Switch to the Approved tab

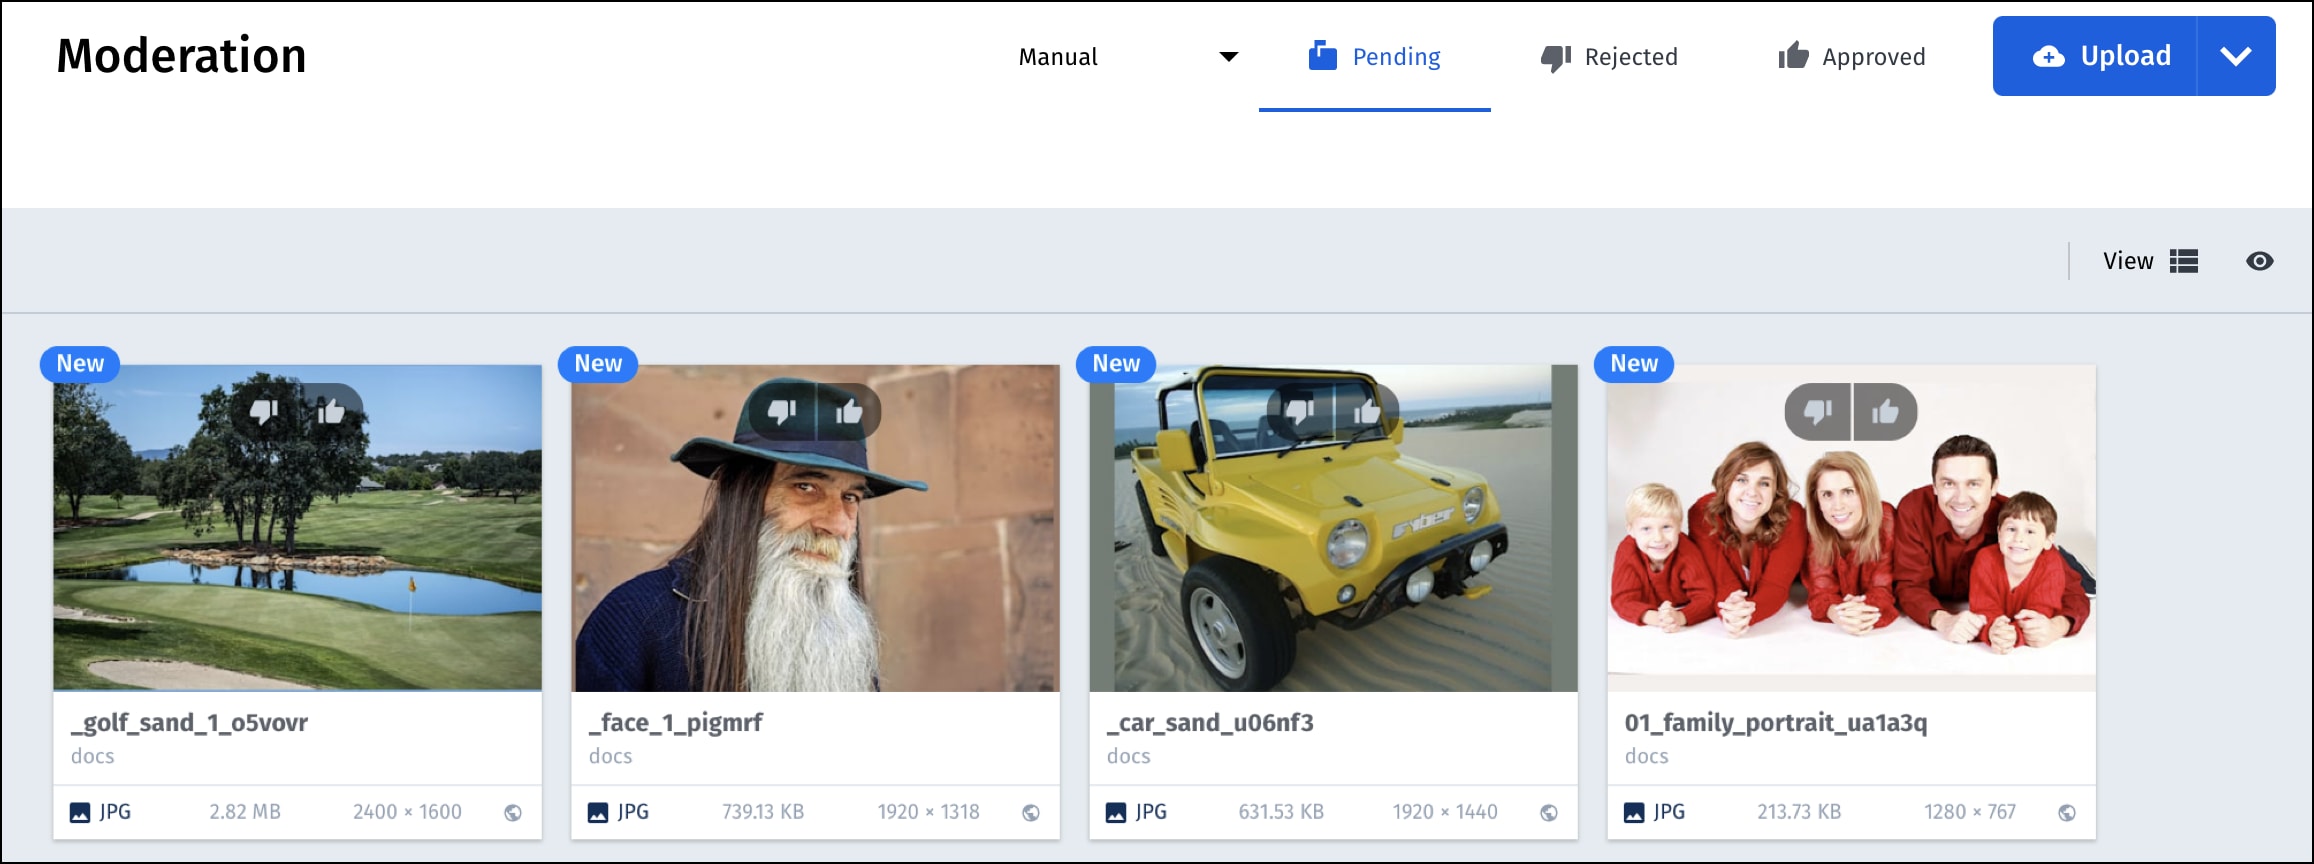coord(1852,57)
